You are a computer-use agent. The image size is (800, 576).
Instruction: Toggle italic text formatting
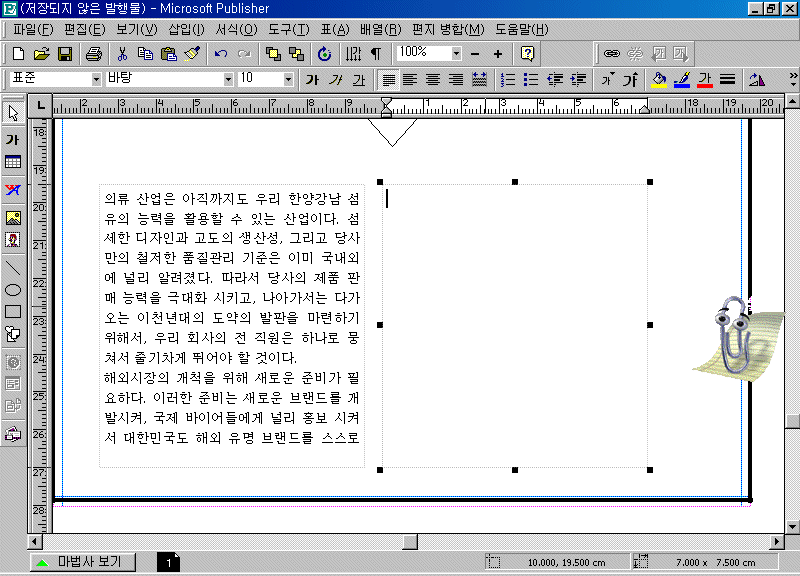(x=336, y=79)
